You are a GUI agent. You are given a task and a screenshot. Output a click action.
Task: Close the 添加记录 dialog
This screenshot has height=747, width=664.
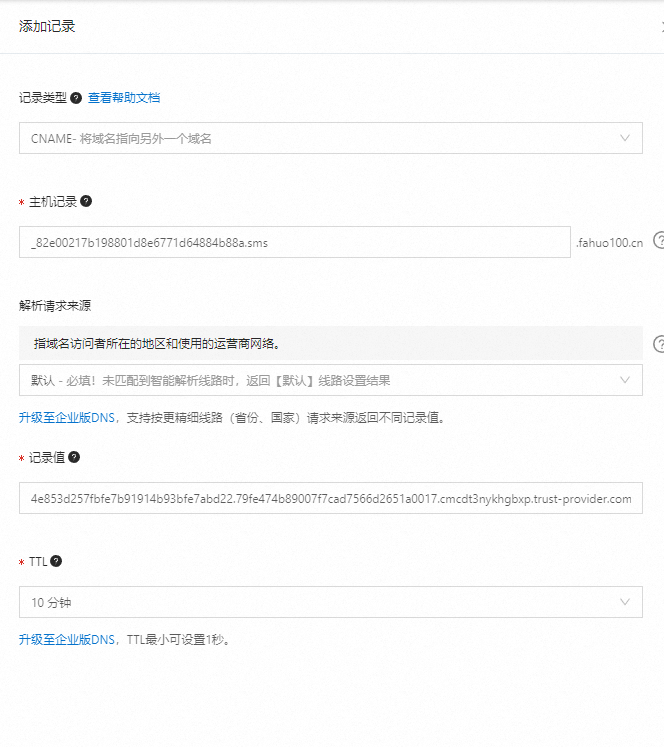pos(660,26)
